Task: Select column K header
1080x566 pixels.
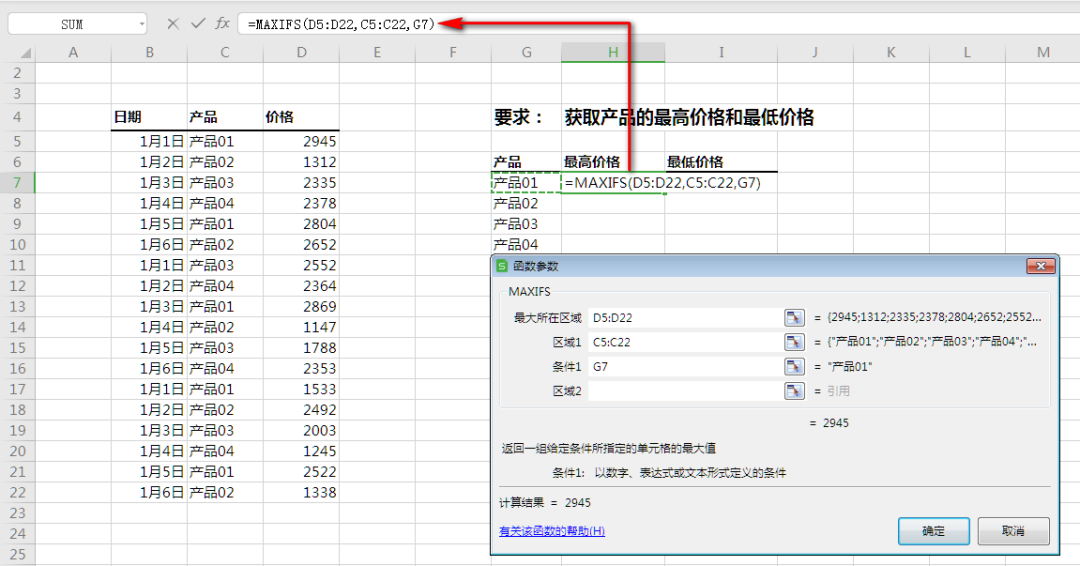Action: tap(891, 52)
